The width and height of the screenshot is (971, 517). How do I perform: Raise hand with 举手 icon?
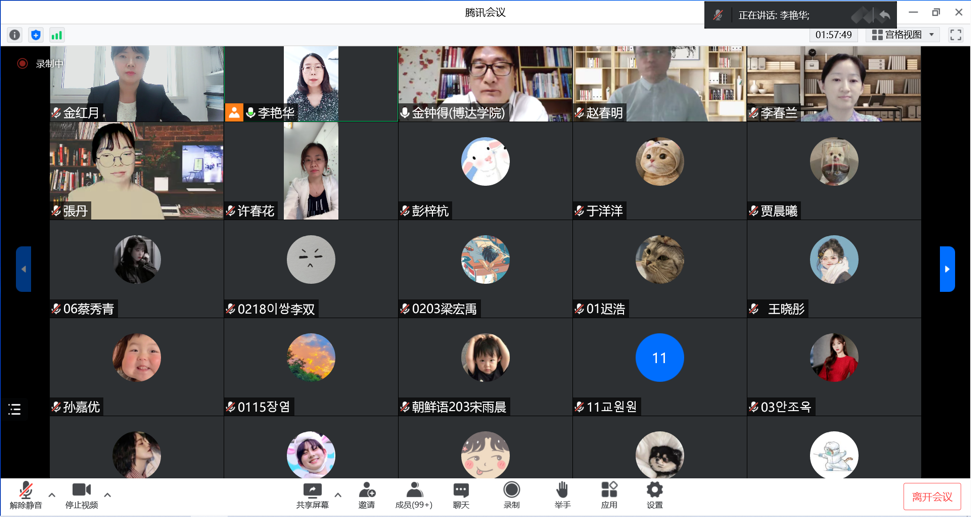562,494
